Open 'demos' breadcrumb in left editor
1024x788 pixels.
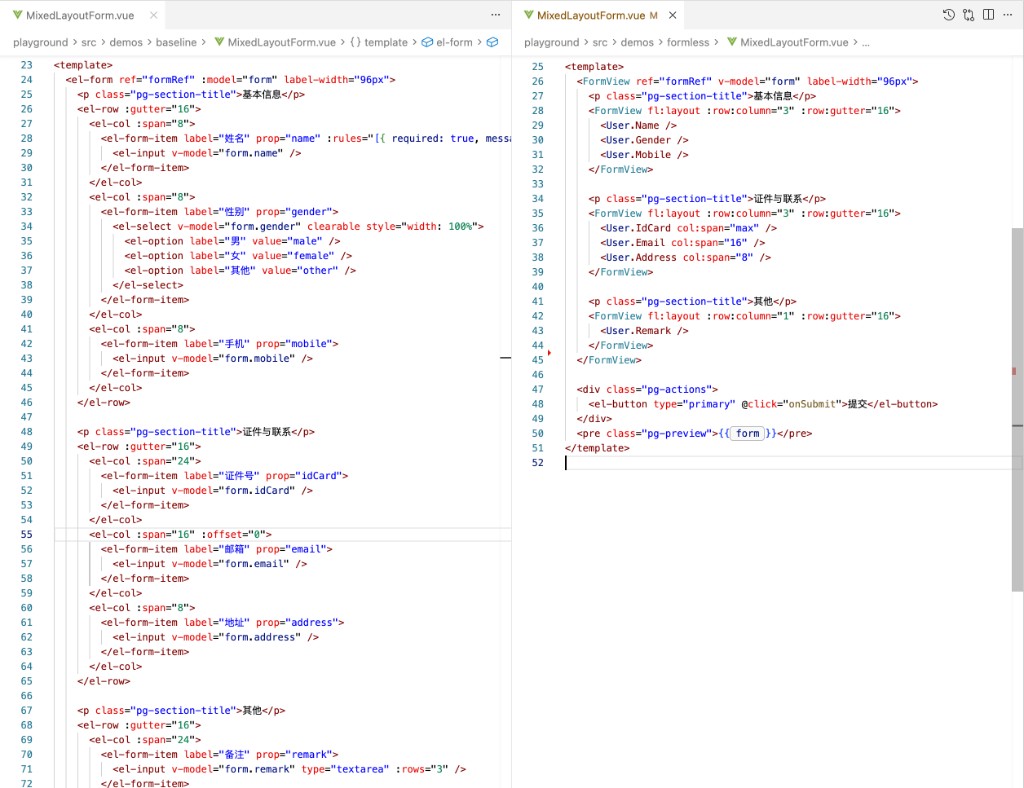point(126,42)
